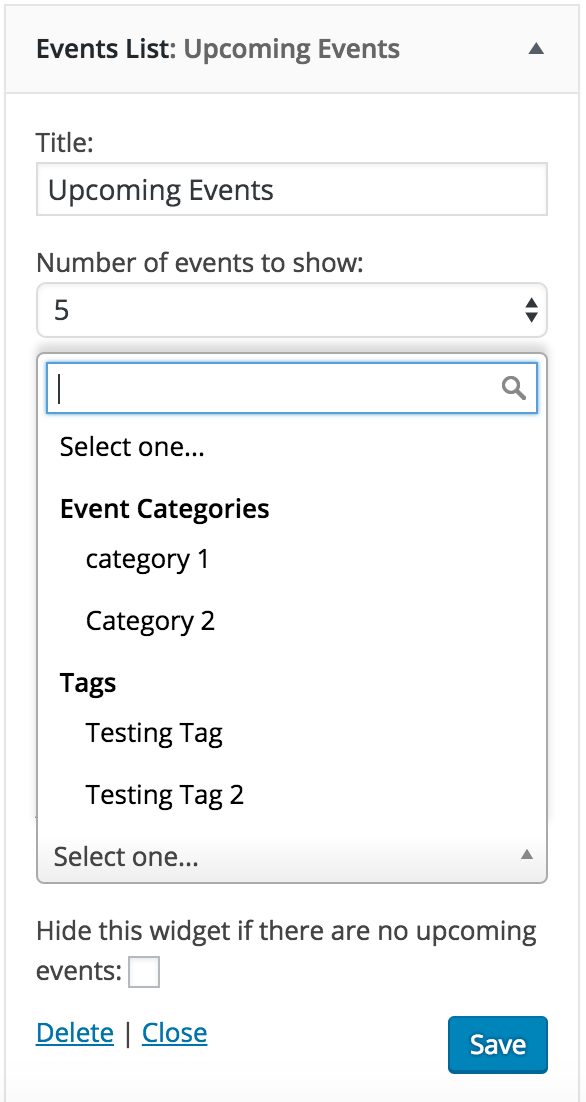Save the widget settings
The image size is (586, 1102).
coord(497,1044)
